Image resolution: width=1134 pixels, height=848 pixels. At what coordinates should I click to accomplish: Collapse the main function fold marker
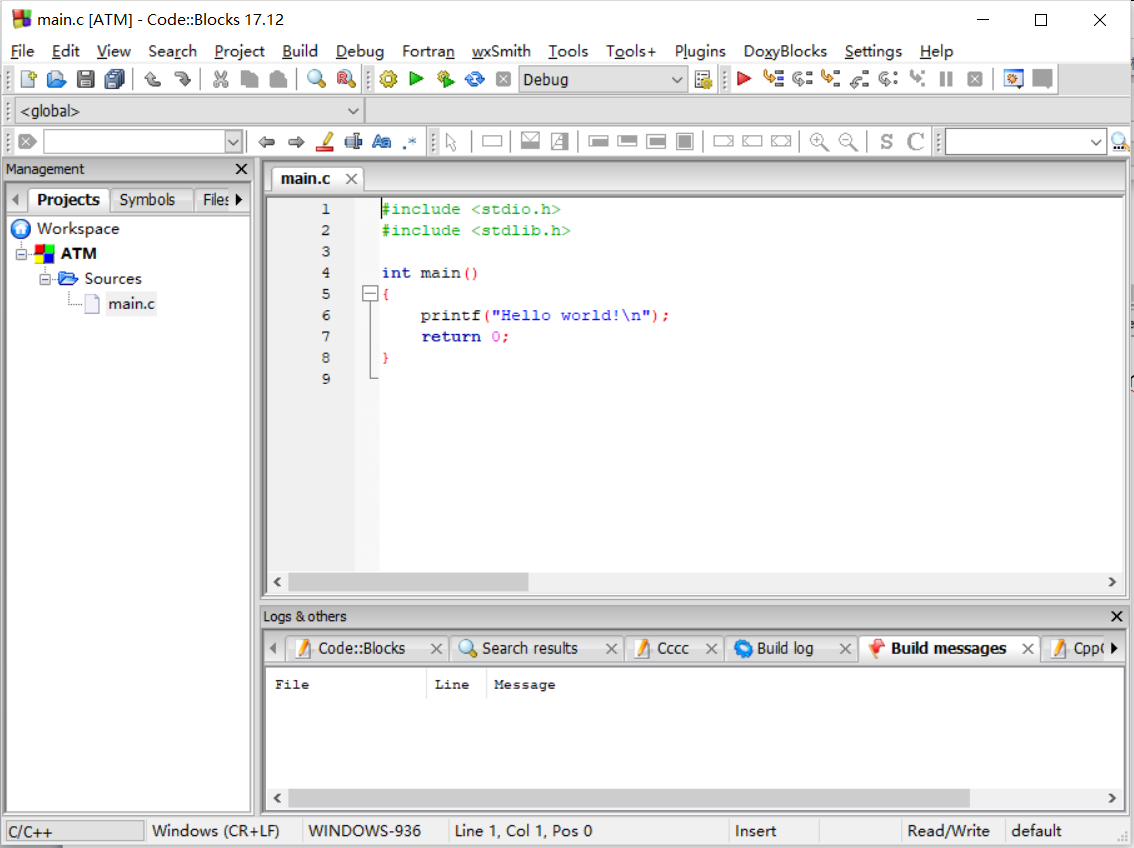[x=370, y=294]
